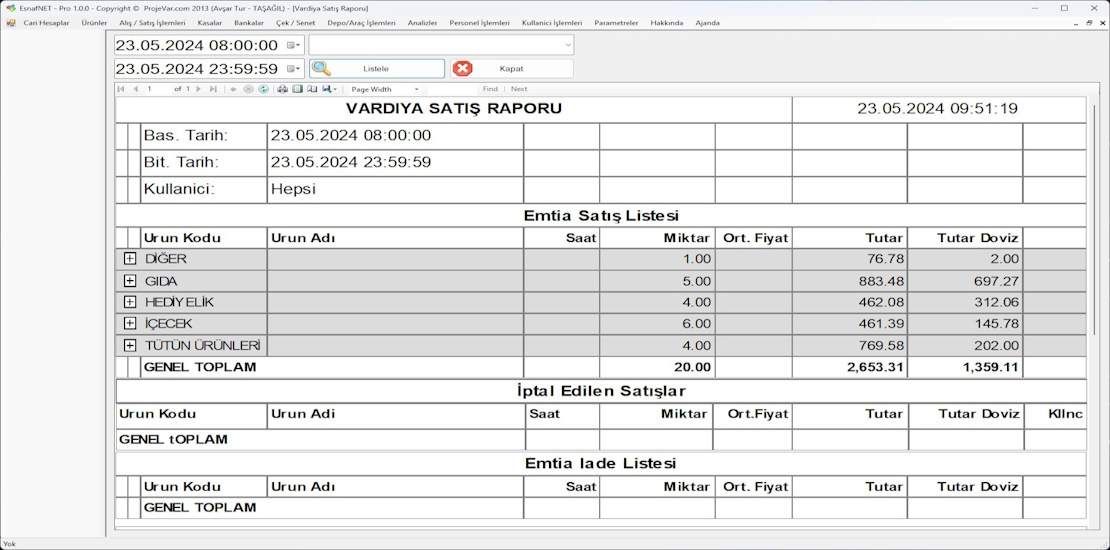Open the Kasalar menu
Viewport: 1110px width, 550px height.
[210, 23]
